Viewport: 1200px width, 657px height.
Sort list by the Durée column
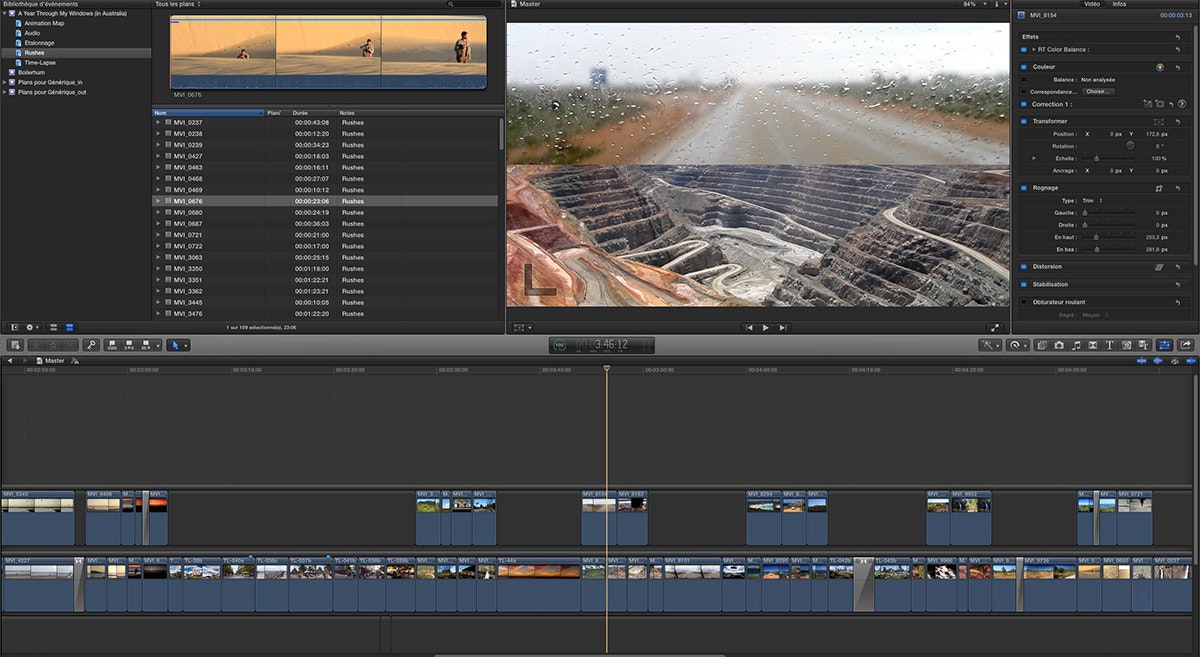(312, 113)
